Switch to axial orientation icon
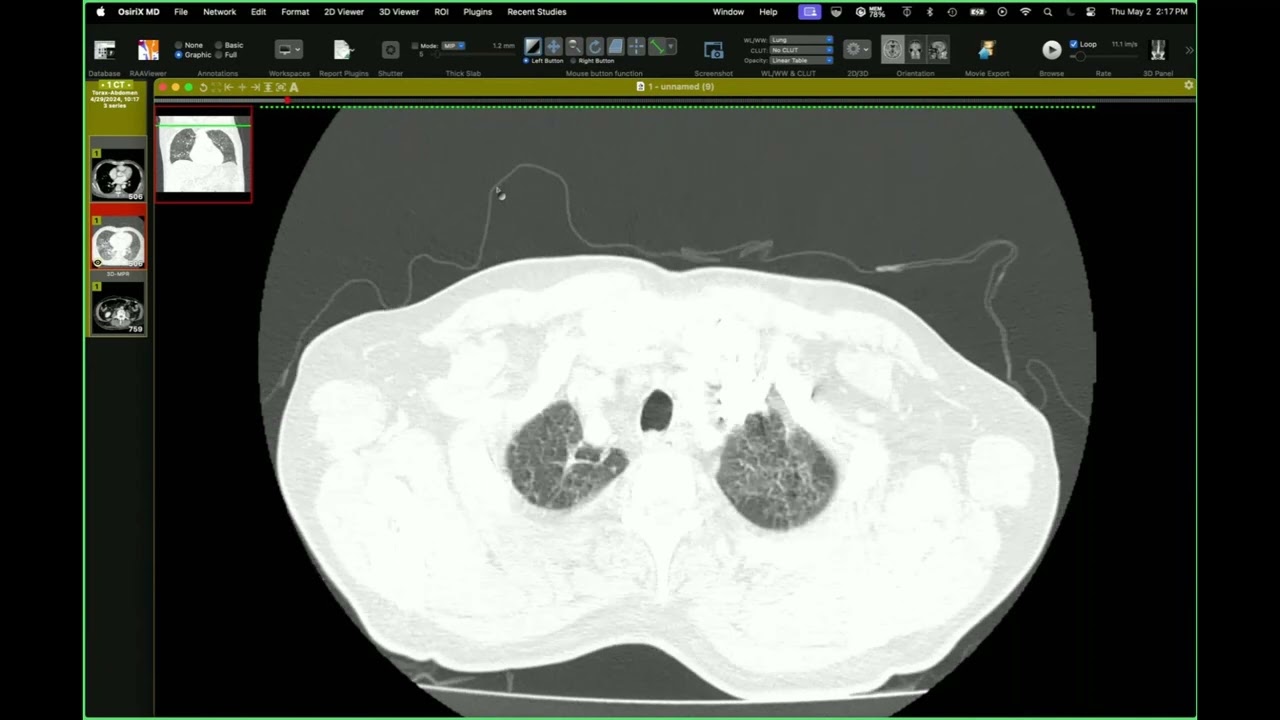Screen dimensions: 1280x720 (892, 50)
